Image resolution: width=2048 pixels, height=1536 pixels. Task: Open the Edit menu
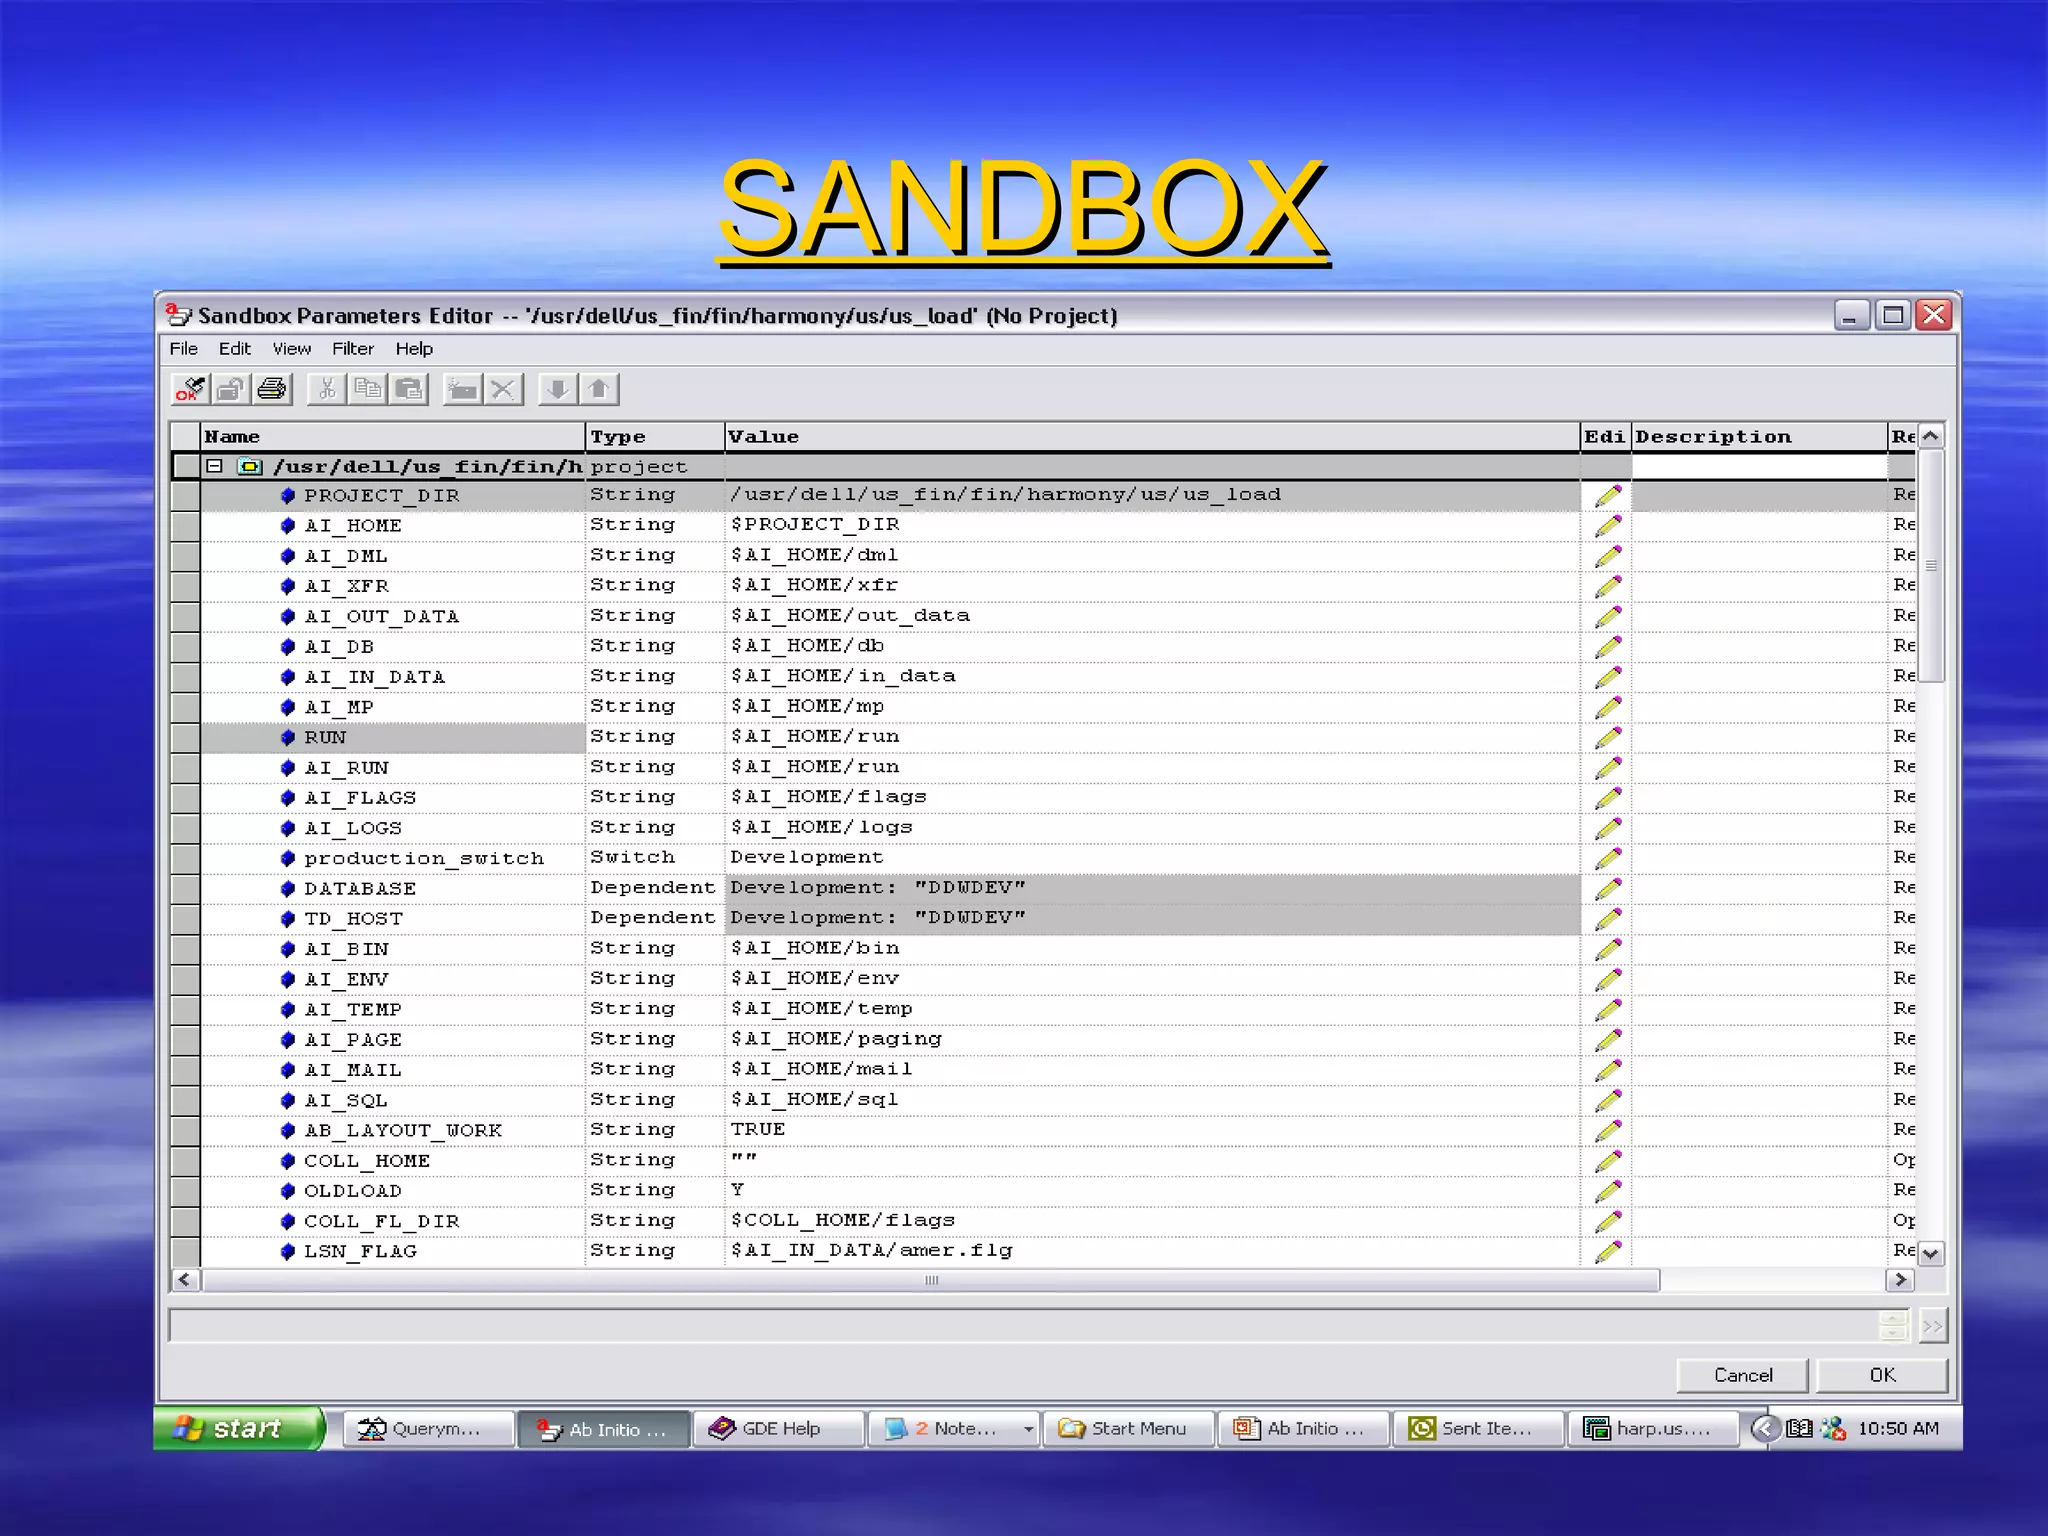[235, 349]
